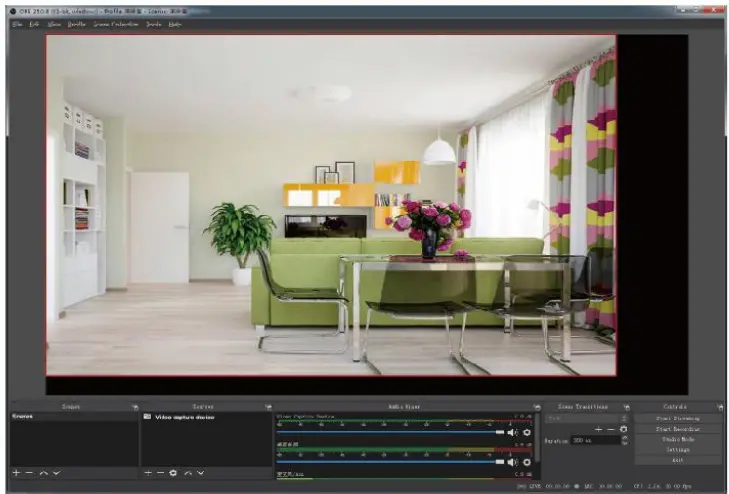Open the scene transition type dropdown

point(587,418)
